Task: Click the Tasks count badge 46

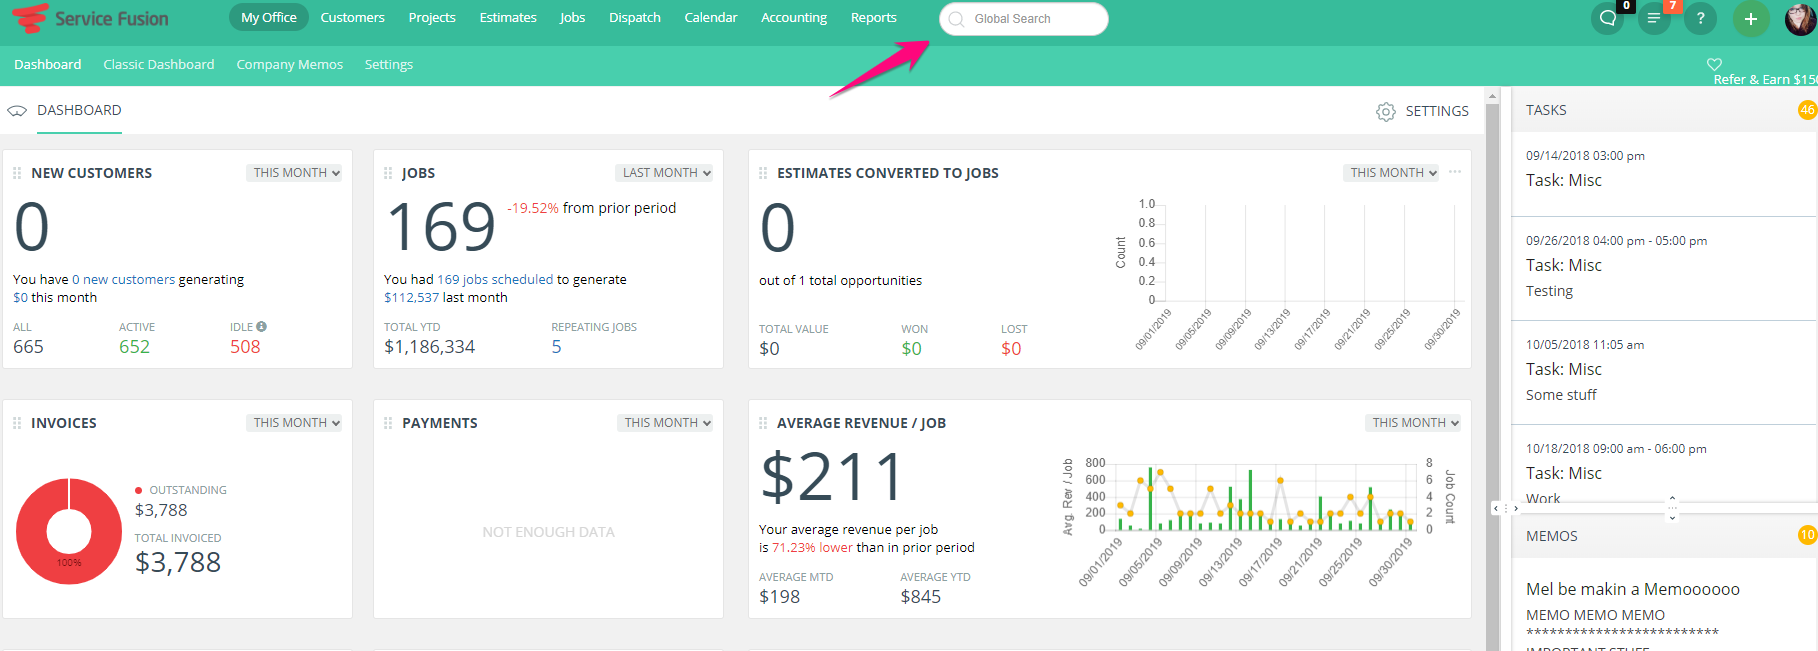Action: (1807, 110)
